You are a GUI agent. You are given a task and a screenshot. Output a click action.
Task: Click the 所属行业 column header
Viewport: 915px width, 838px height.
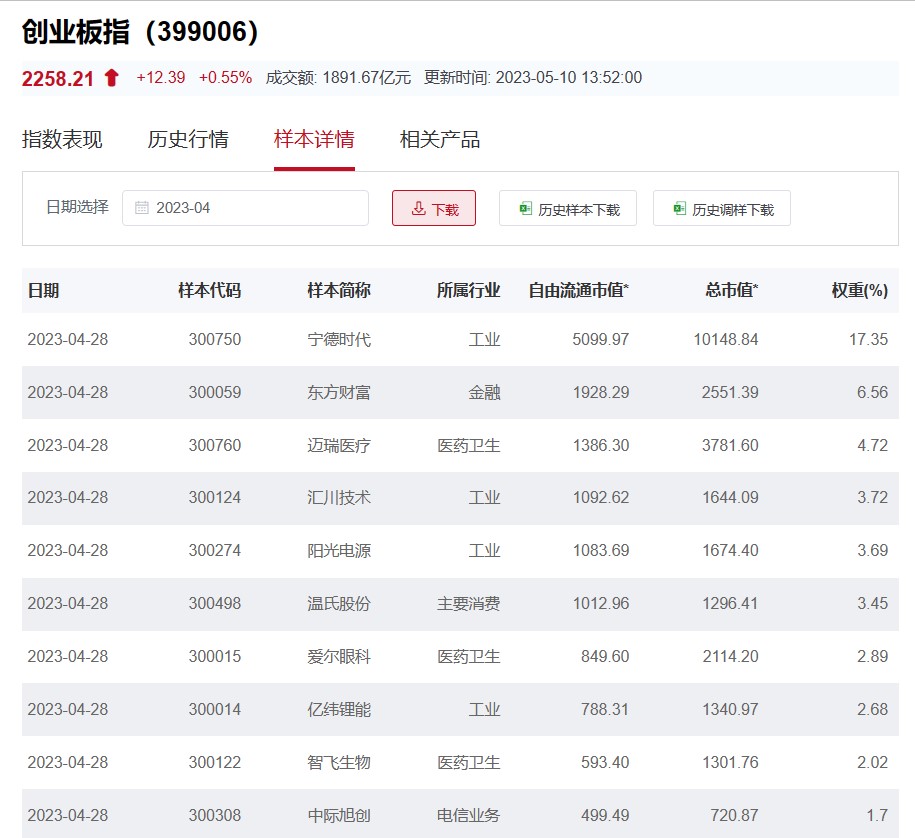469,290
